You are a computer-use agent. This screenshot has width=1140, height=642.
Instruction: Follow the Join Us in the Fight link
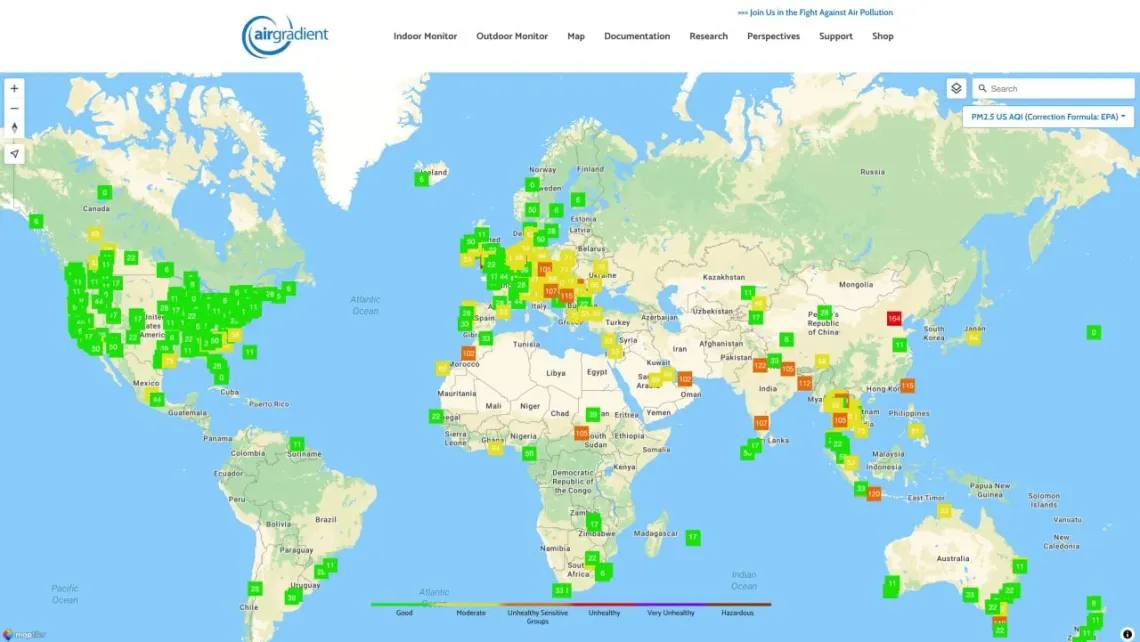[818, 12]
